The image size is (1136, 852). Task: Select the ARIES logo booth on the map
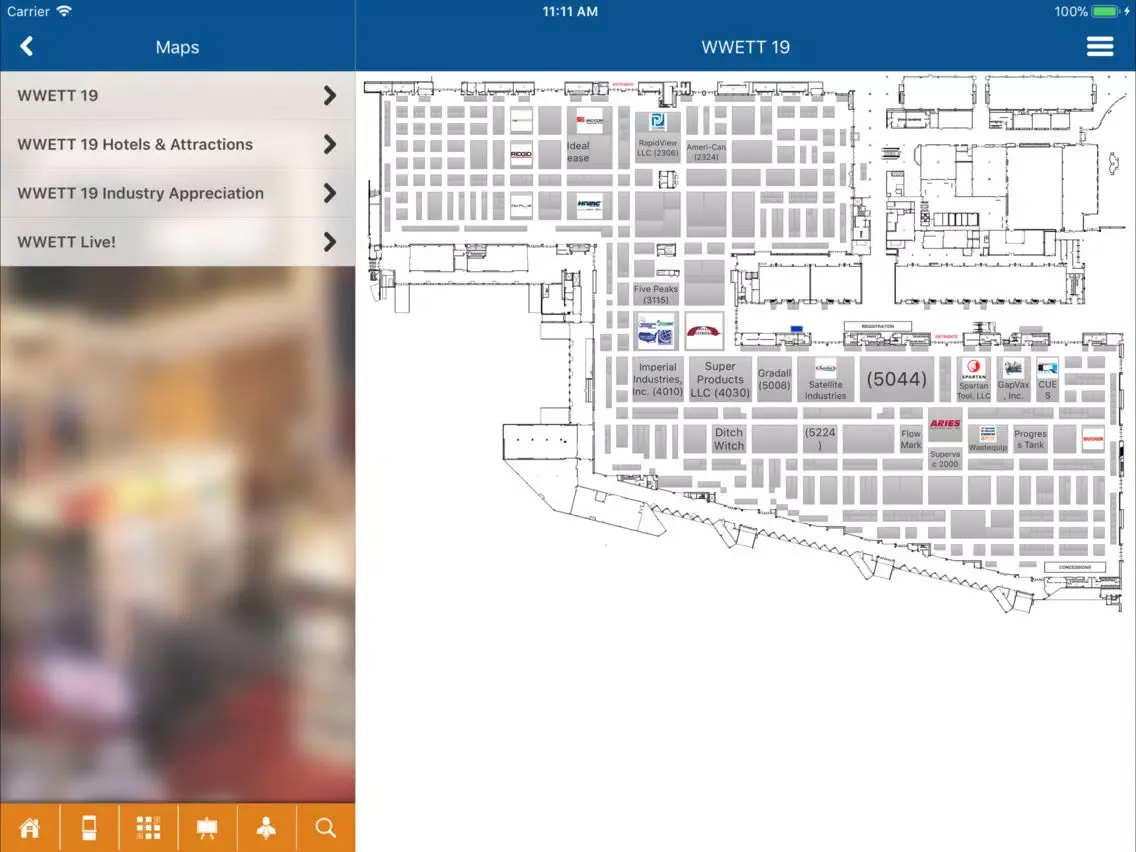[x=945, y=424]
